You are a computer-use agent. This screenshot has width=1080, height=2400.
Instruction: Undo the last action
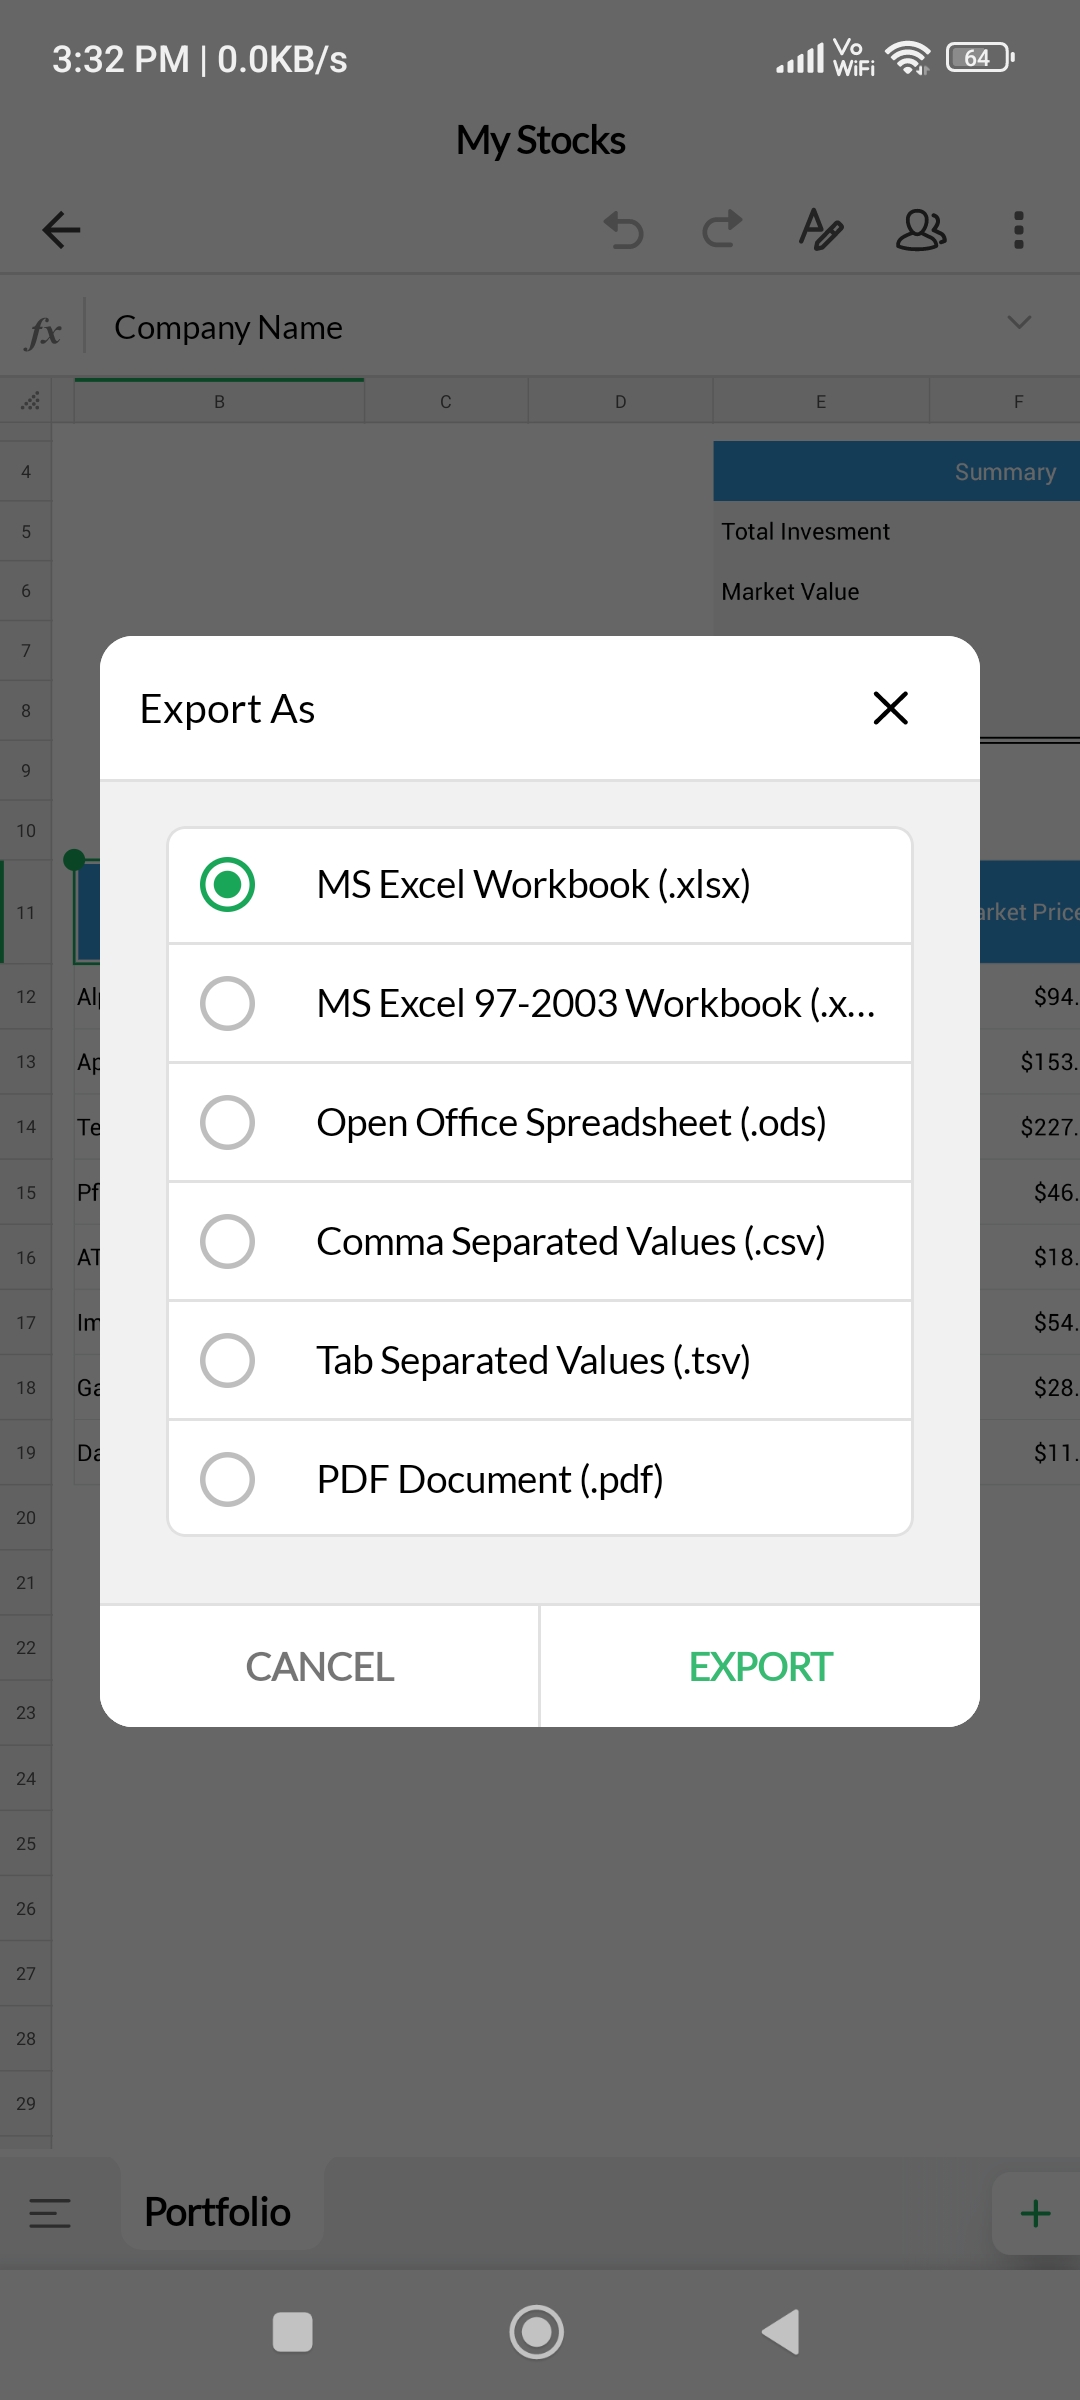[624, 230]
